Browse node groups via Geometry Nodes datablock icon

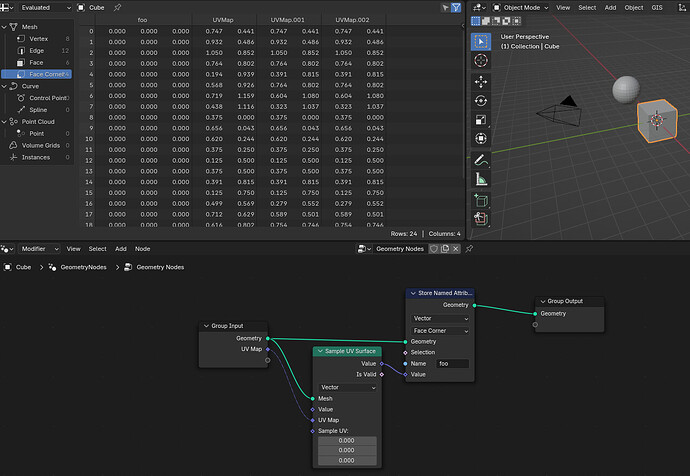pos(364,249)
